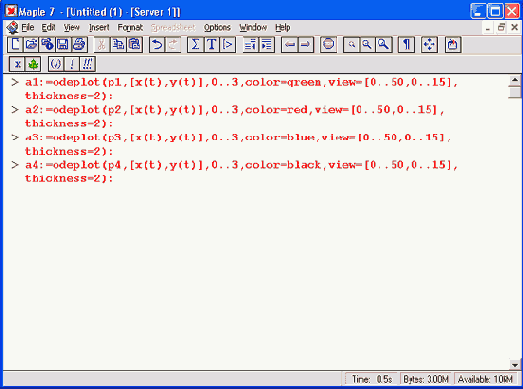The width and height of the screenshot is (523, 389).
Task: Open the Options menu
Action: tap(217, 28)
